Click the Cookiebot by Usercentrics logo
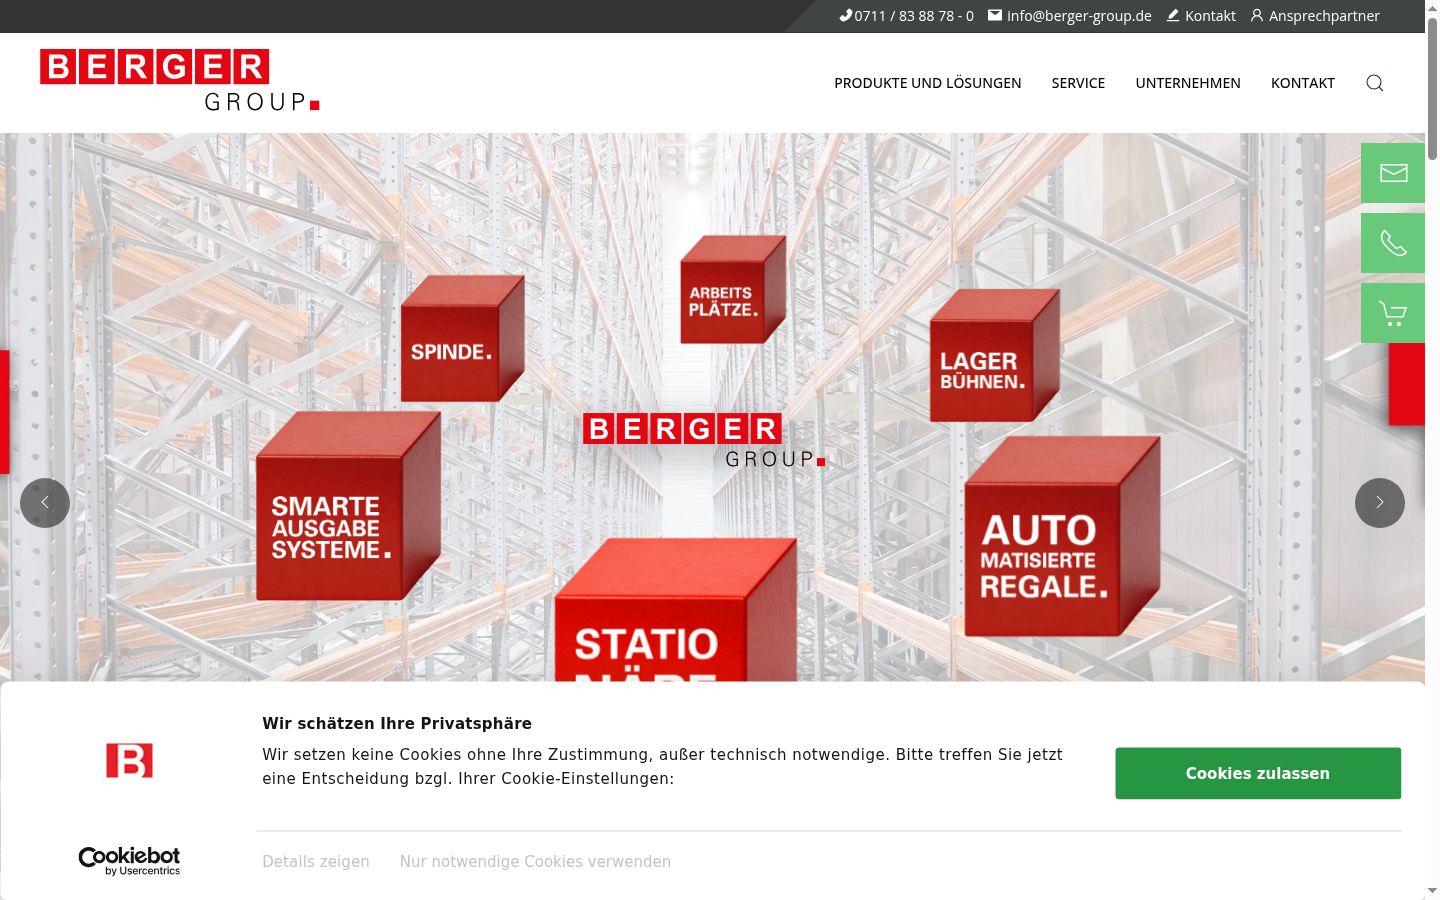Screen dimensions: 1440x900 click(129, 861)
